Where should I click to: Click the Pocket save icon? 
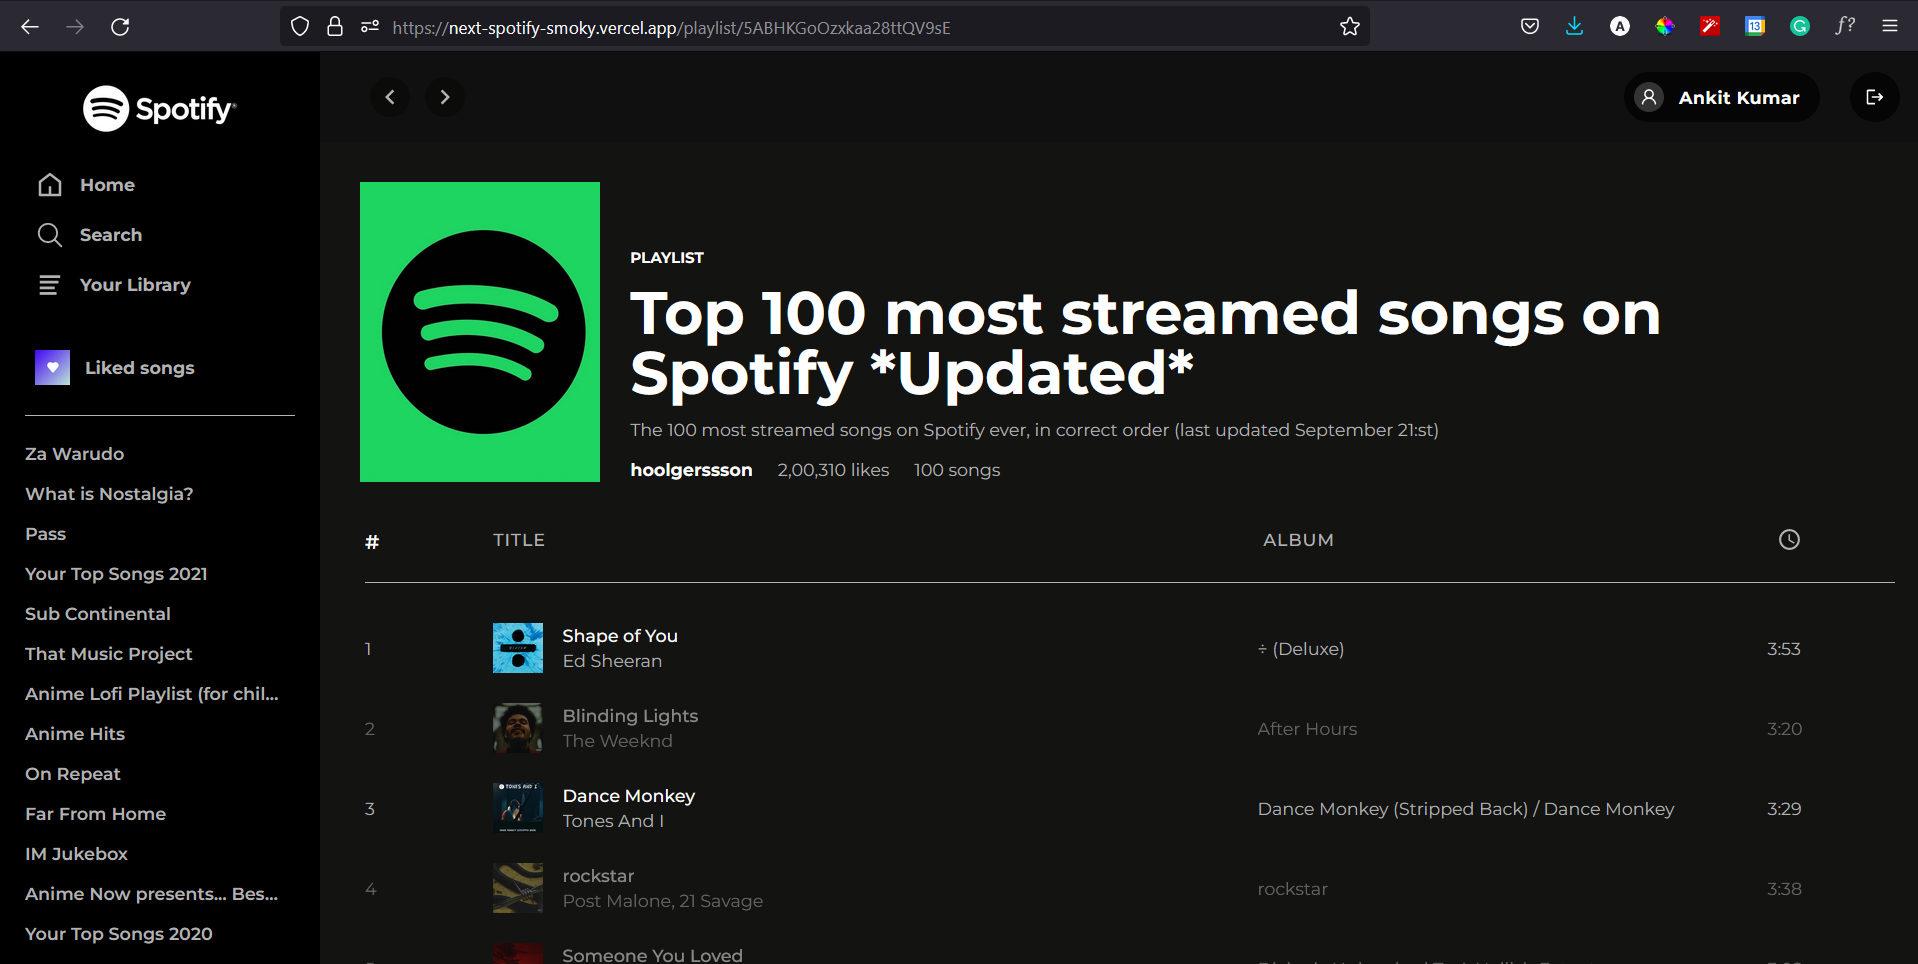pyautogui.click(x=1530, y=27)
